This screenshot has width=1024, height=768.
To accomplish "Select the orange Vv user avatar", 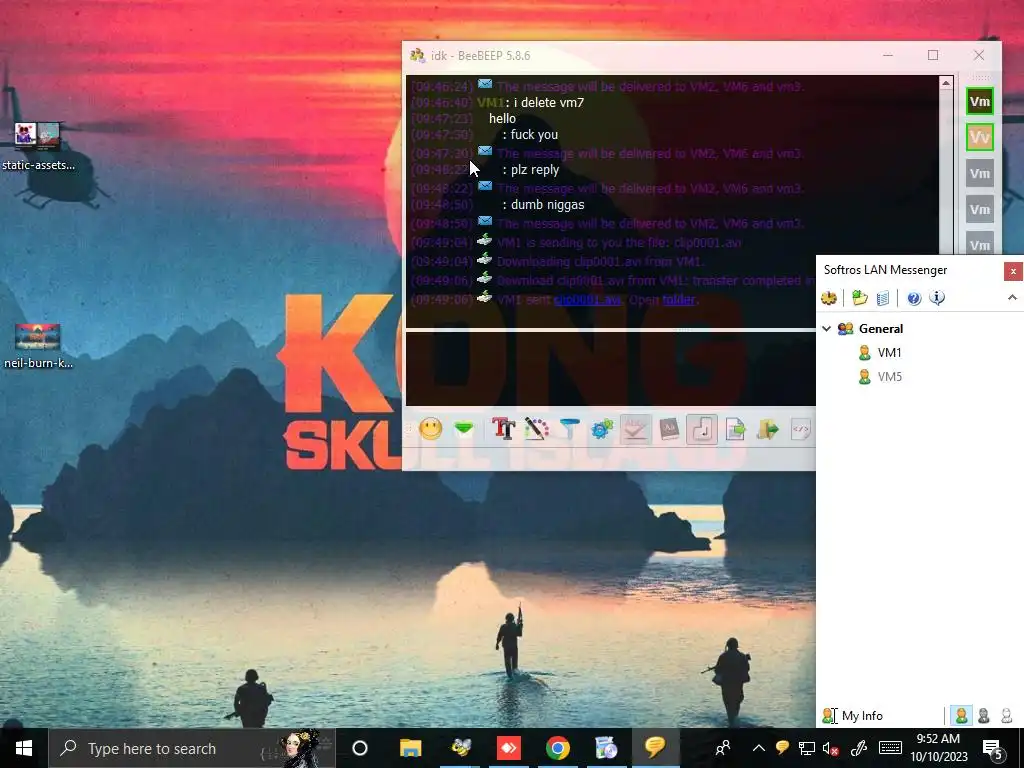I will click(x=980, y=137).
